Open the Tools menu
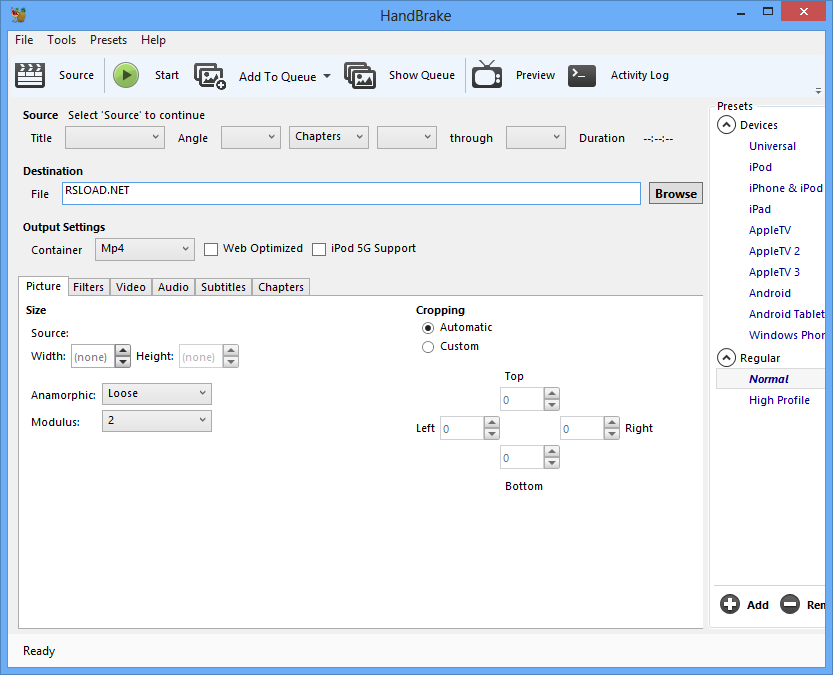This screenshot has height=675, width=833. (61, 40)
